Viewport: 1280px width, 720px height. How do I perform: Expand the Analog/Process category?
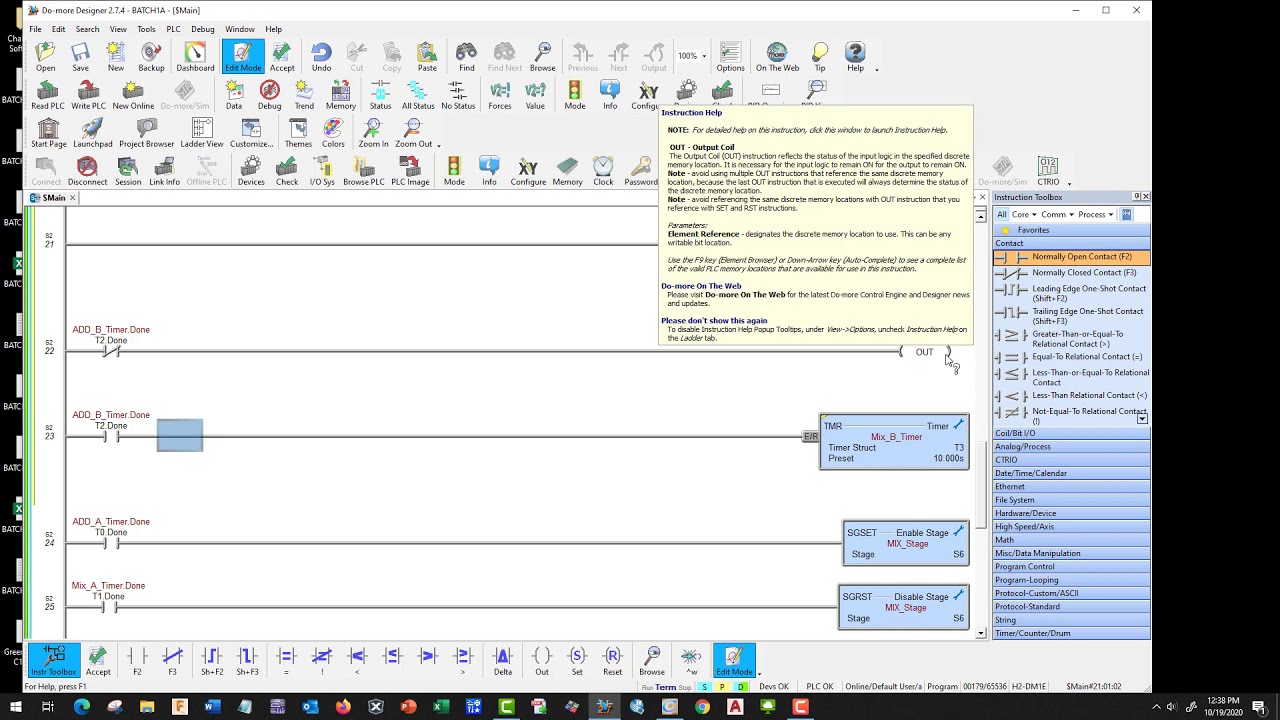coord(1071,447)
